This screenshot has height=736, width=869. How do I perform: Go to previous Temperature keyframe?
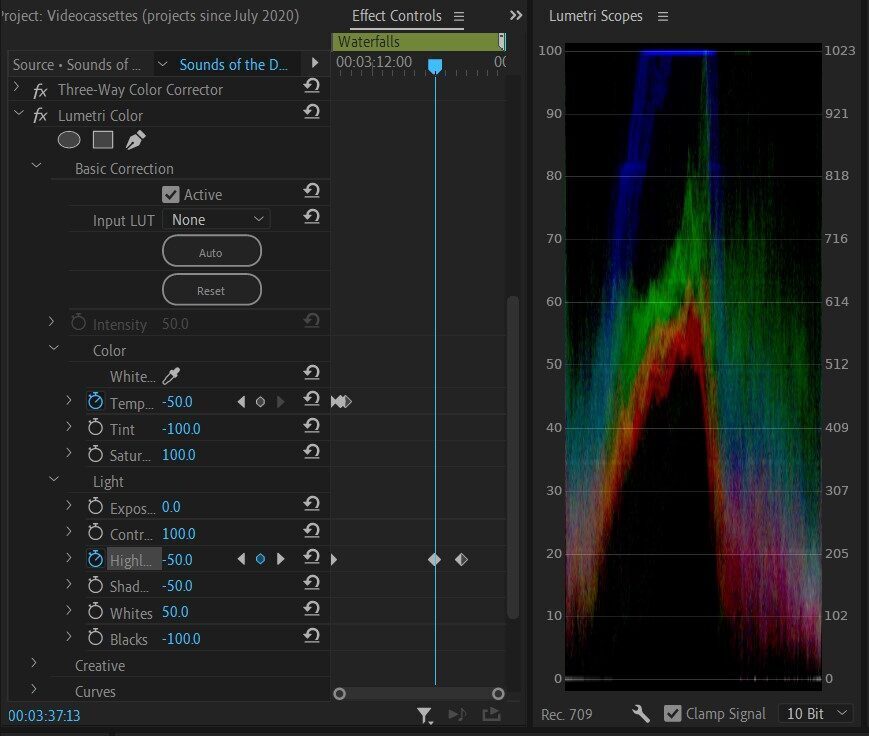click(x=241, y=402)
